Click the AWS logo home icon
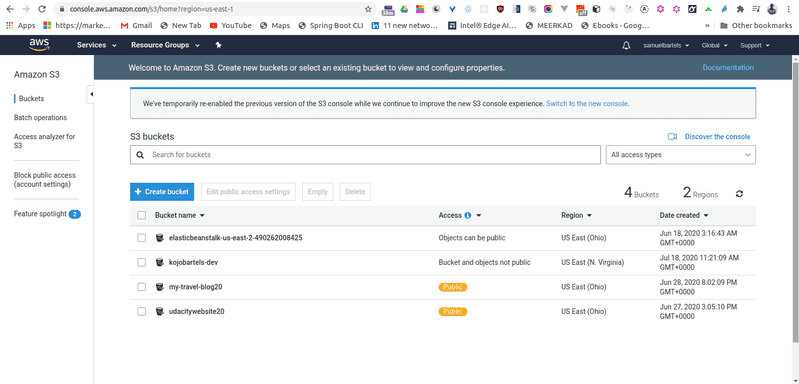Image resolution: width=799 pixels, height=384 pixels. tap(39, 45)
